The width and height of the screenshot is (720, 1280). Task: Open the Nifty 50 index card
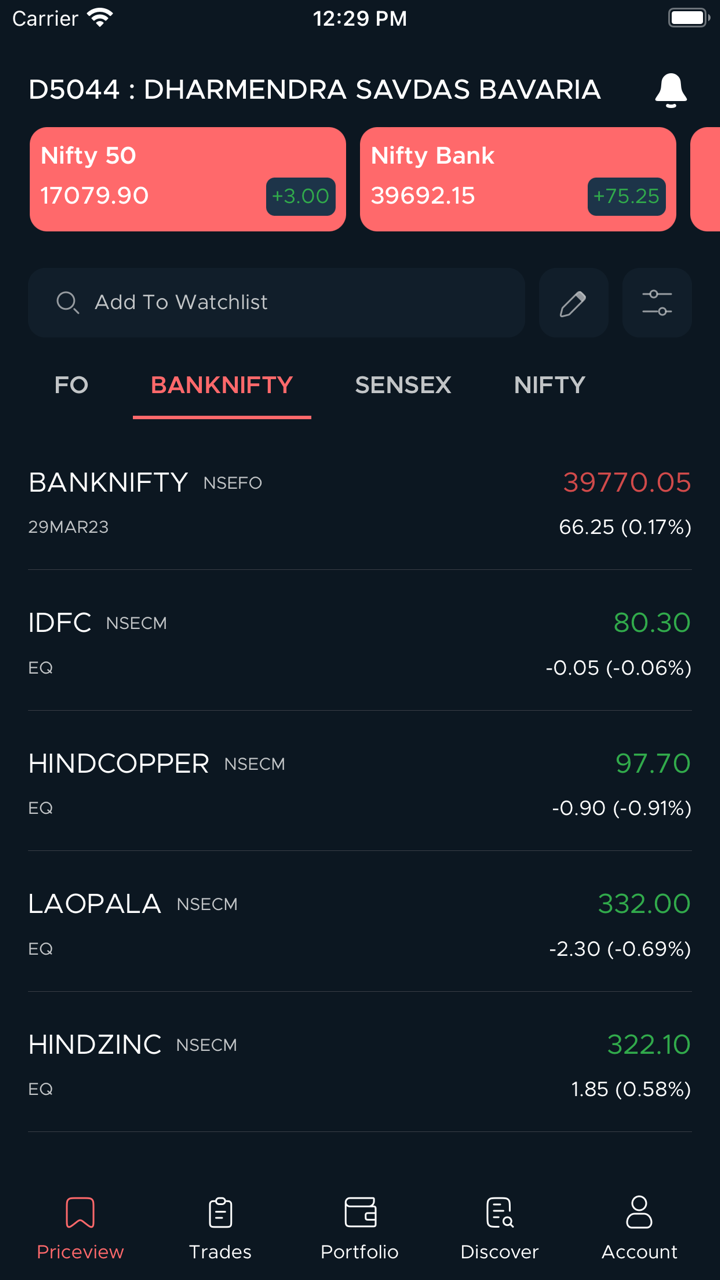(187, 179)
